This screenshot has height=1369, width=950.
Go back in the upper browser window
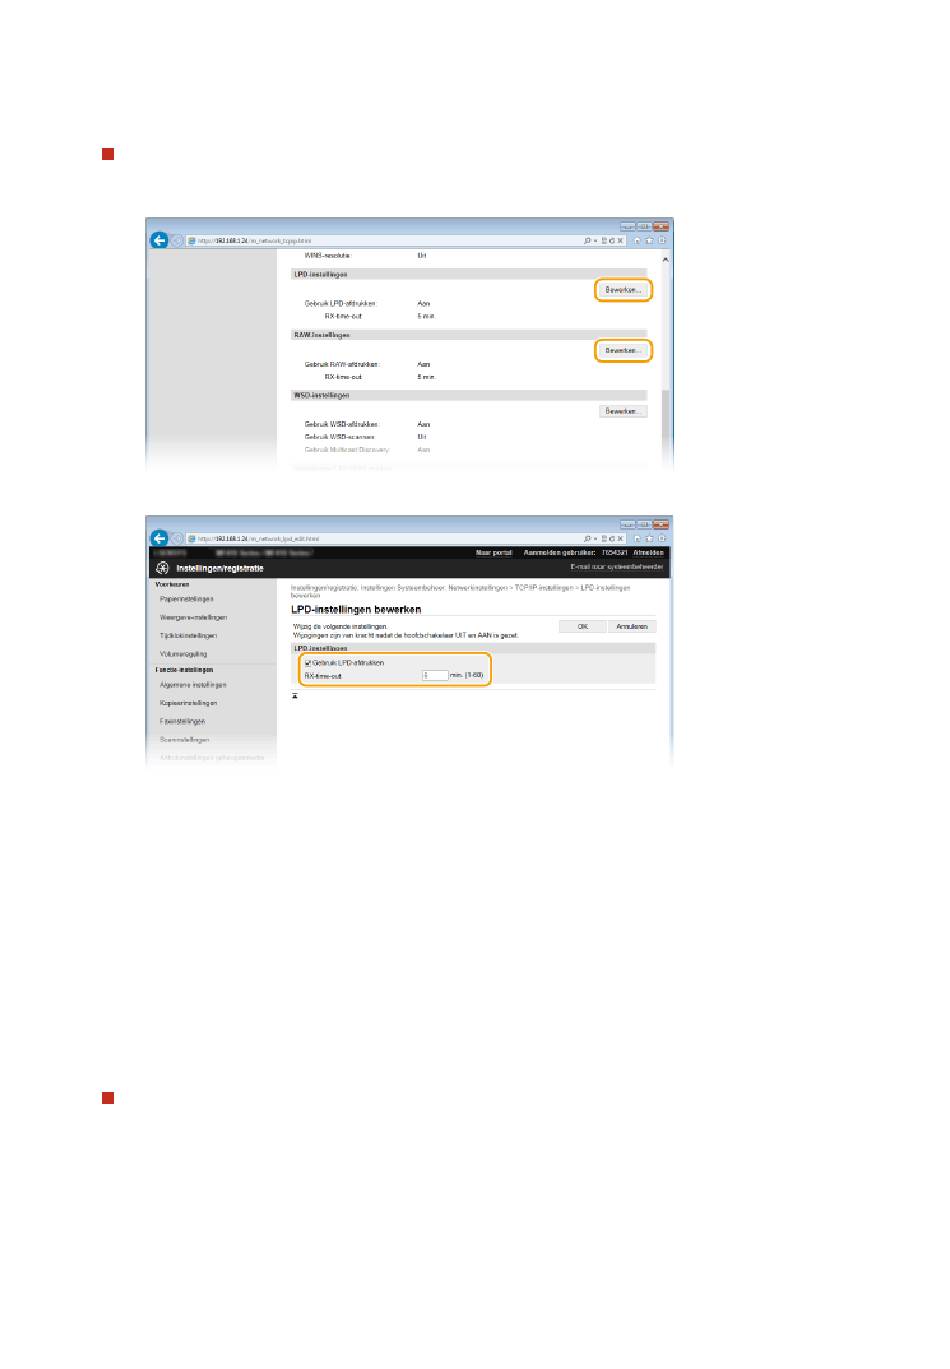pyautogui.click(x=159, y=240)
